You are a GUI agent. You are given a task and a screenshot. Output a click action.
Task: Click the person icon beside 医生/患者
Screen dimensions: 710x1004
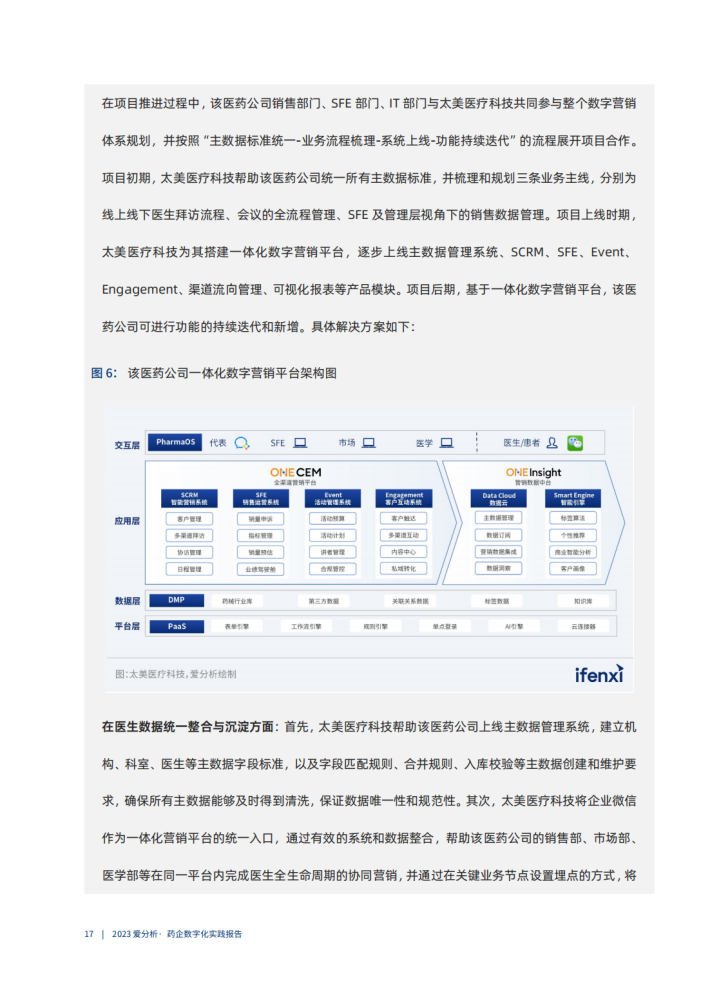(552, 443)
